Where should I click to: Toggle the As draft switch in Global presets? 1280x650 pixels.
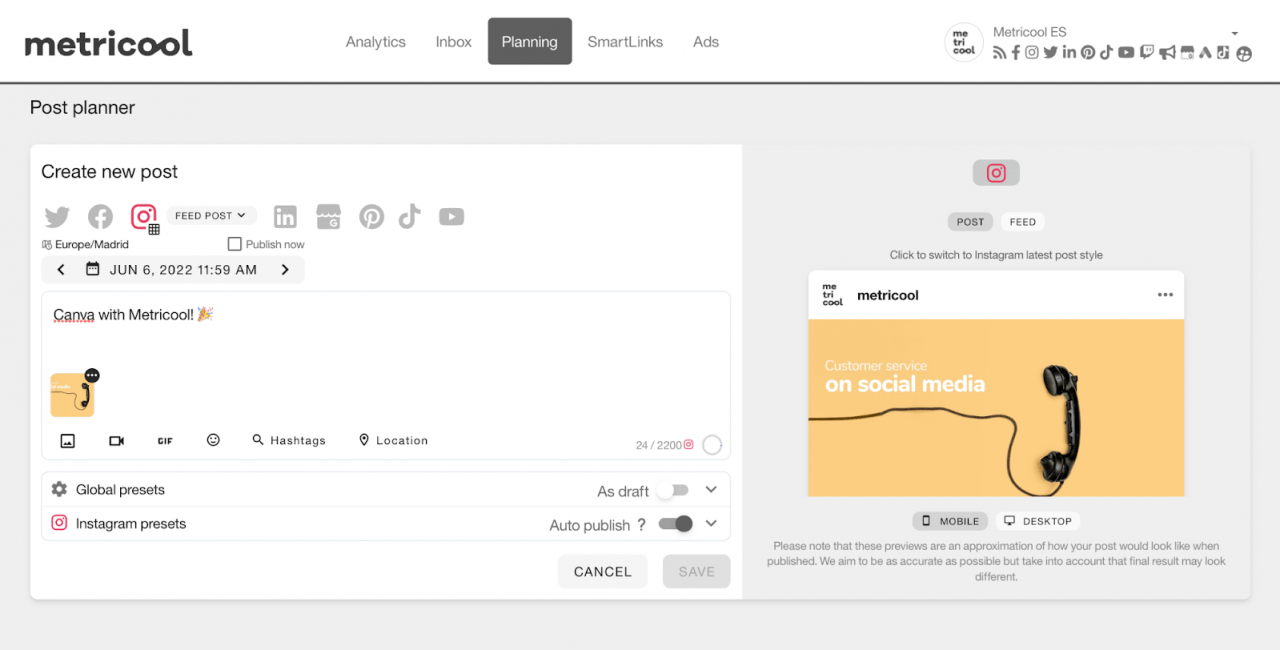673,490
